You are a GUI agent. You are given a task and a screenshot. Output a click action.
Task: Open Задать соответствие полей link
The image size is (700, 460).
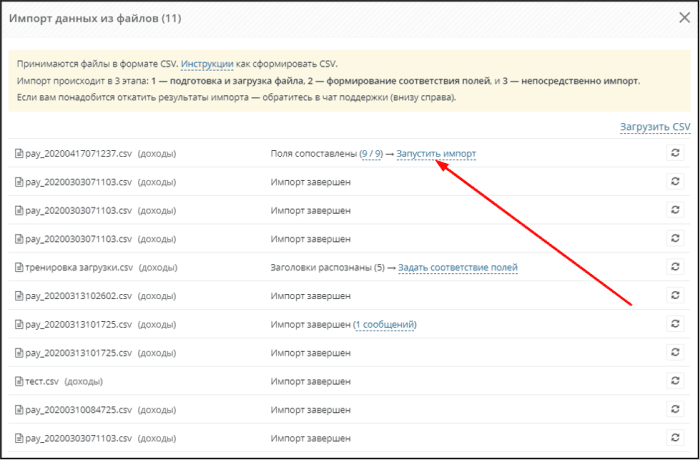pos(458,268)
